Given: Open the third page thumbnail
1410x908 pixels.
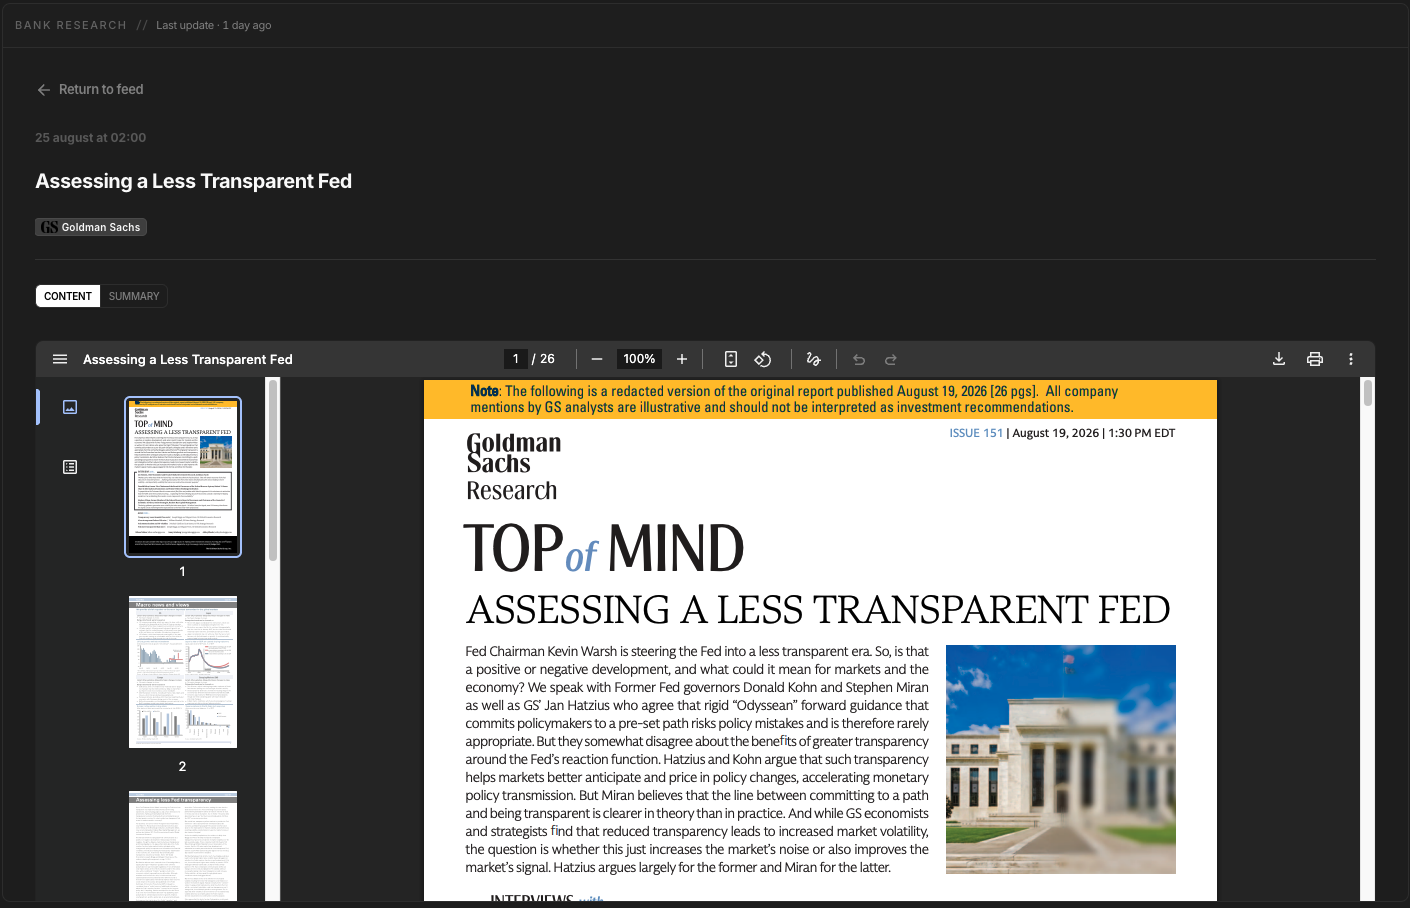Looking at the screenshot, I should pos(183,846).
